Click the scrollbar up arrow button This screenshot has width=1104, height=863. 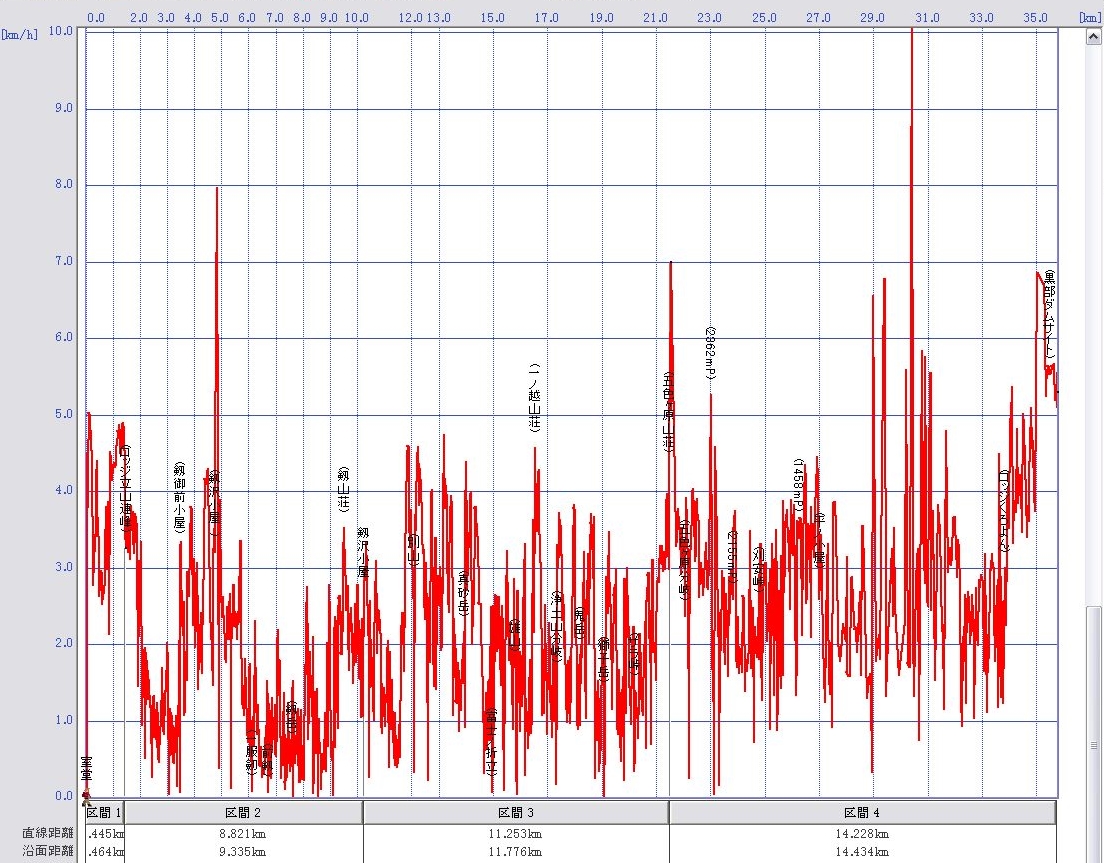tap(1094, 34)
